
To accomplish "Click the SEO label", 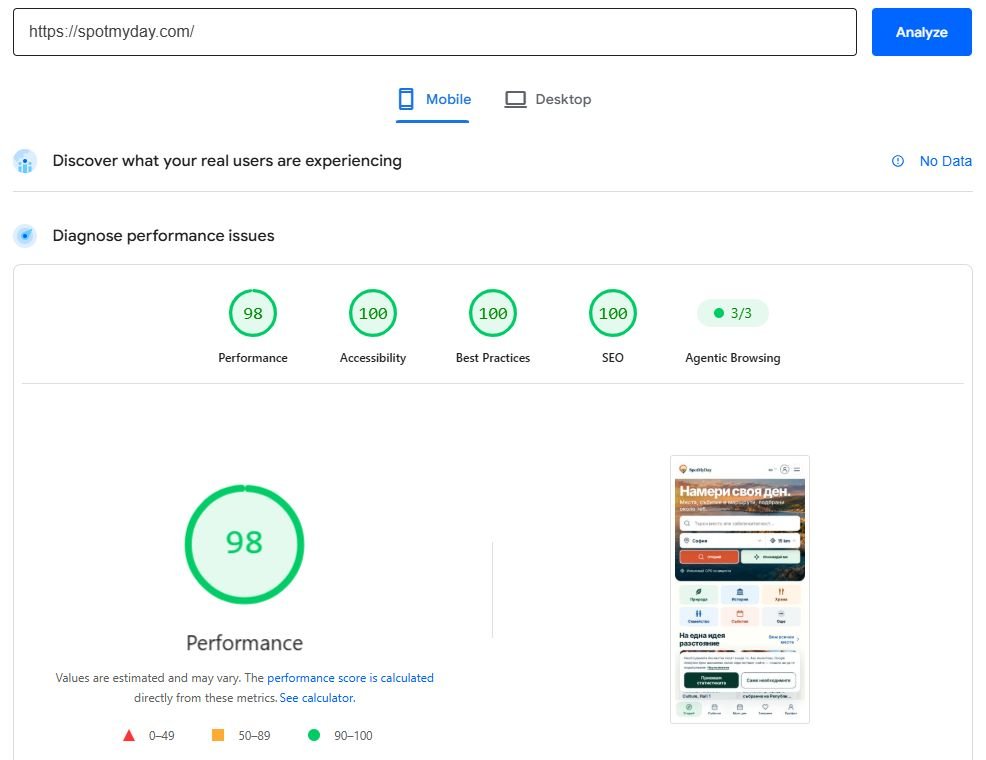I will [x=612, y=358].
